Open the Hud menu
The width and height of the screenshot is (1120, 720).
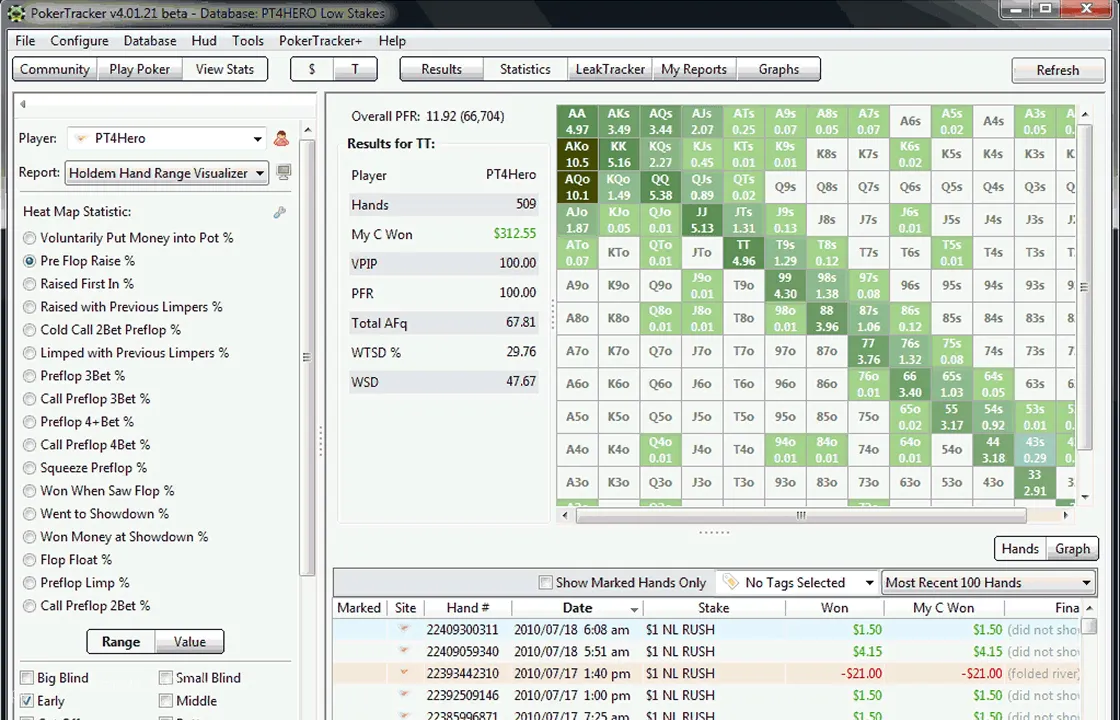204,41
